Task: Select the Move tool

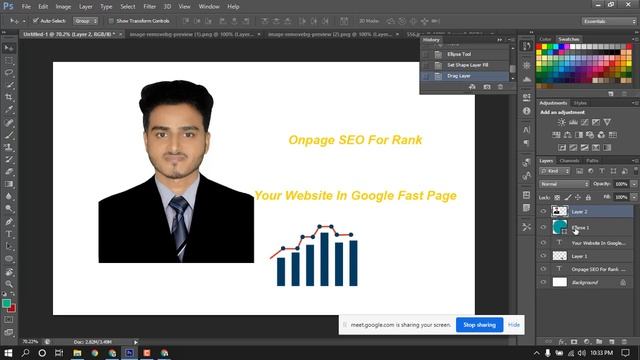Action: tap(9, 48)
